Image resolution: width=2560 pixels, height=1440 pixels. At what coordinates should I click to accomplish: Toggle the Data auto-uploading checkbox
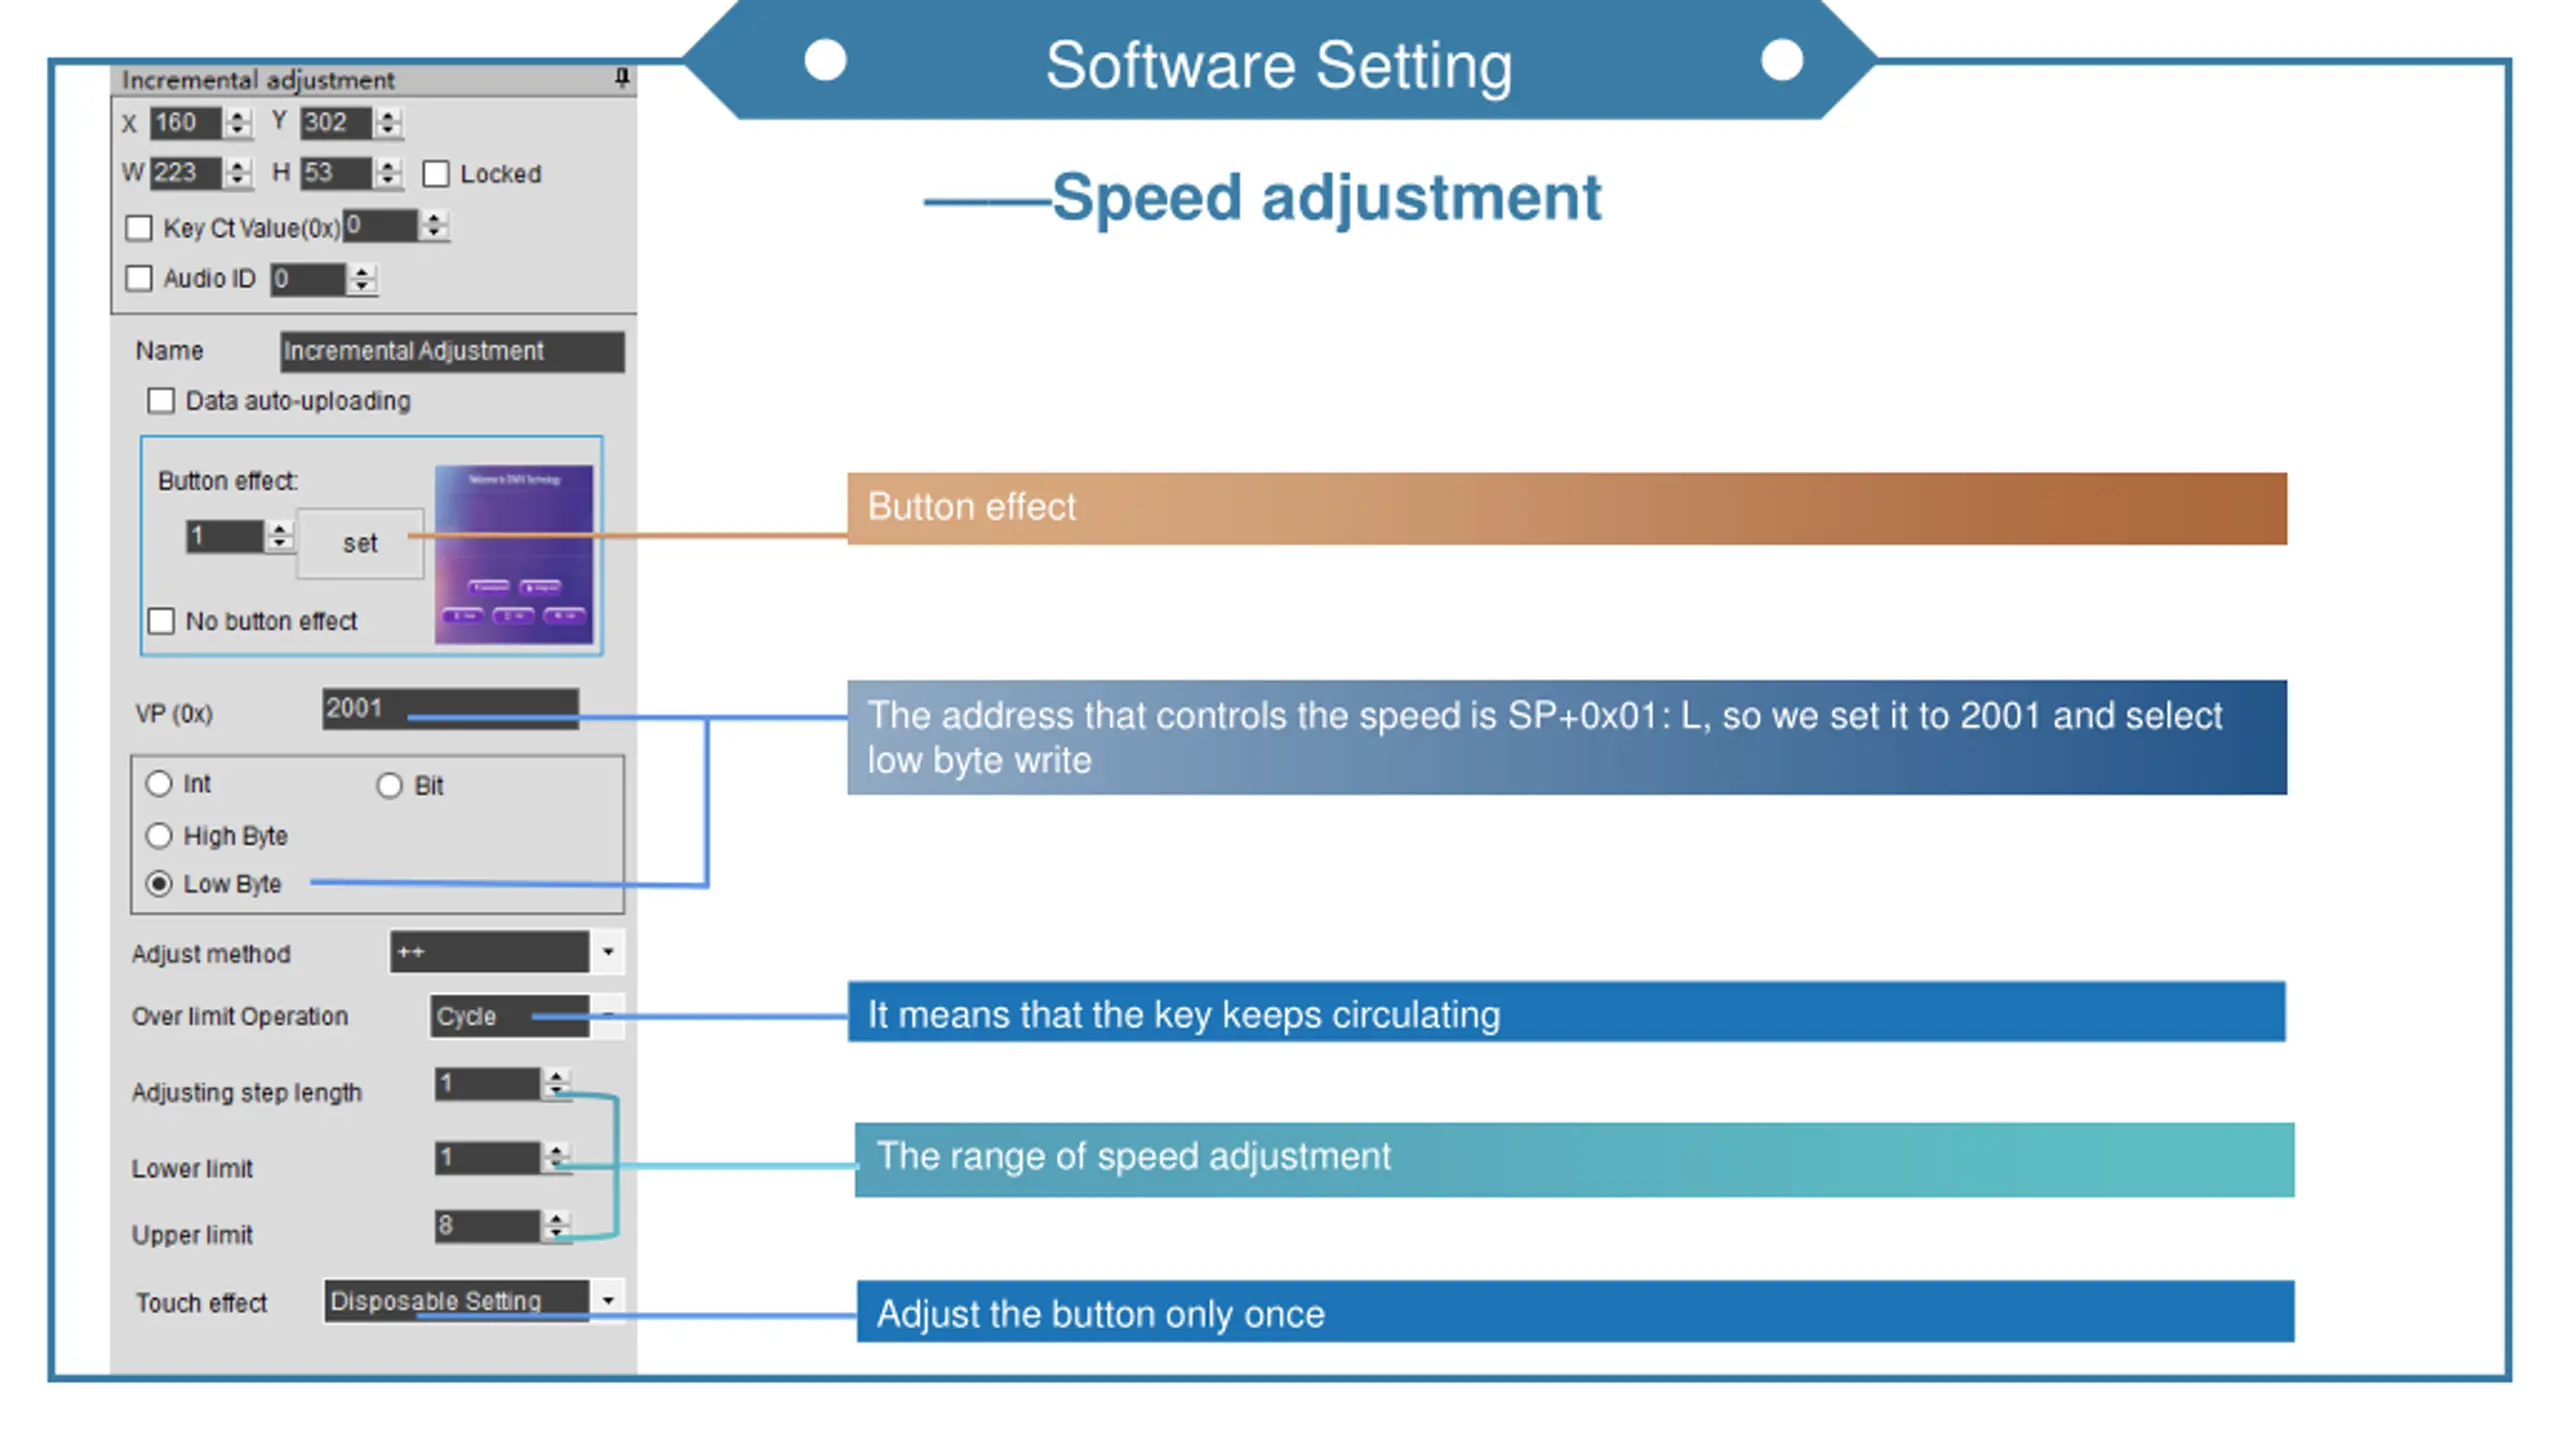161,401
